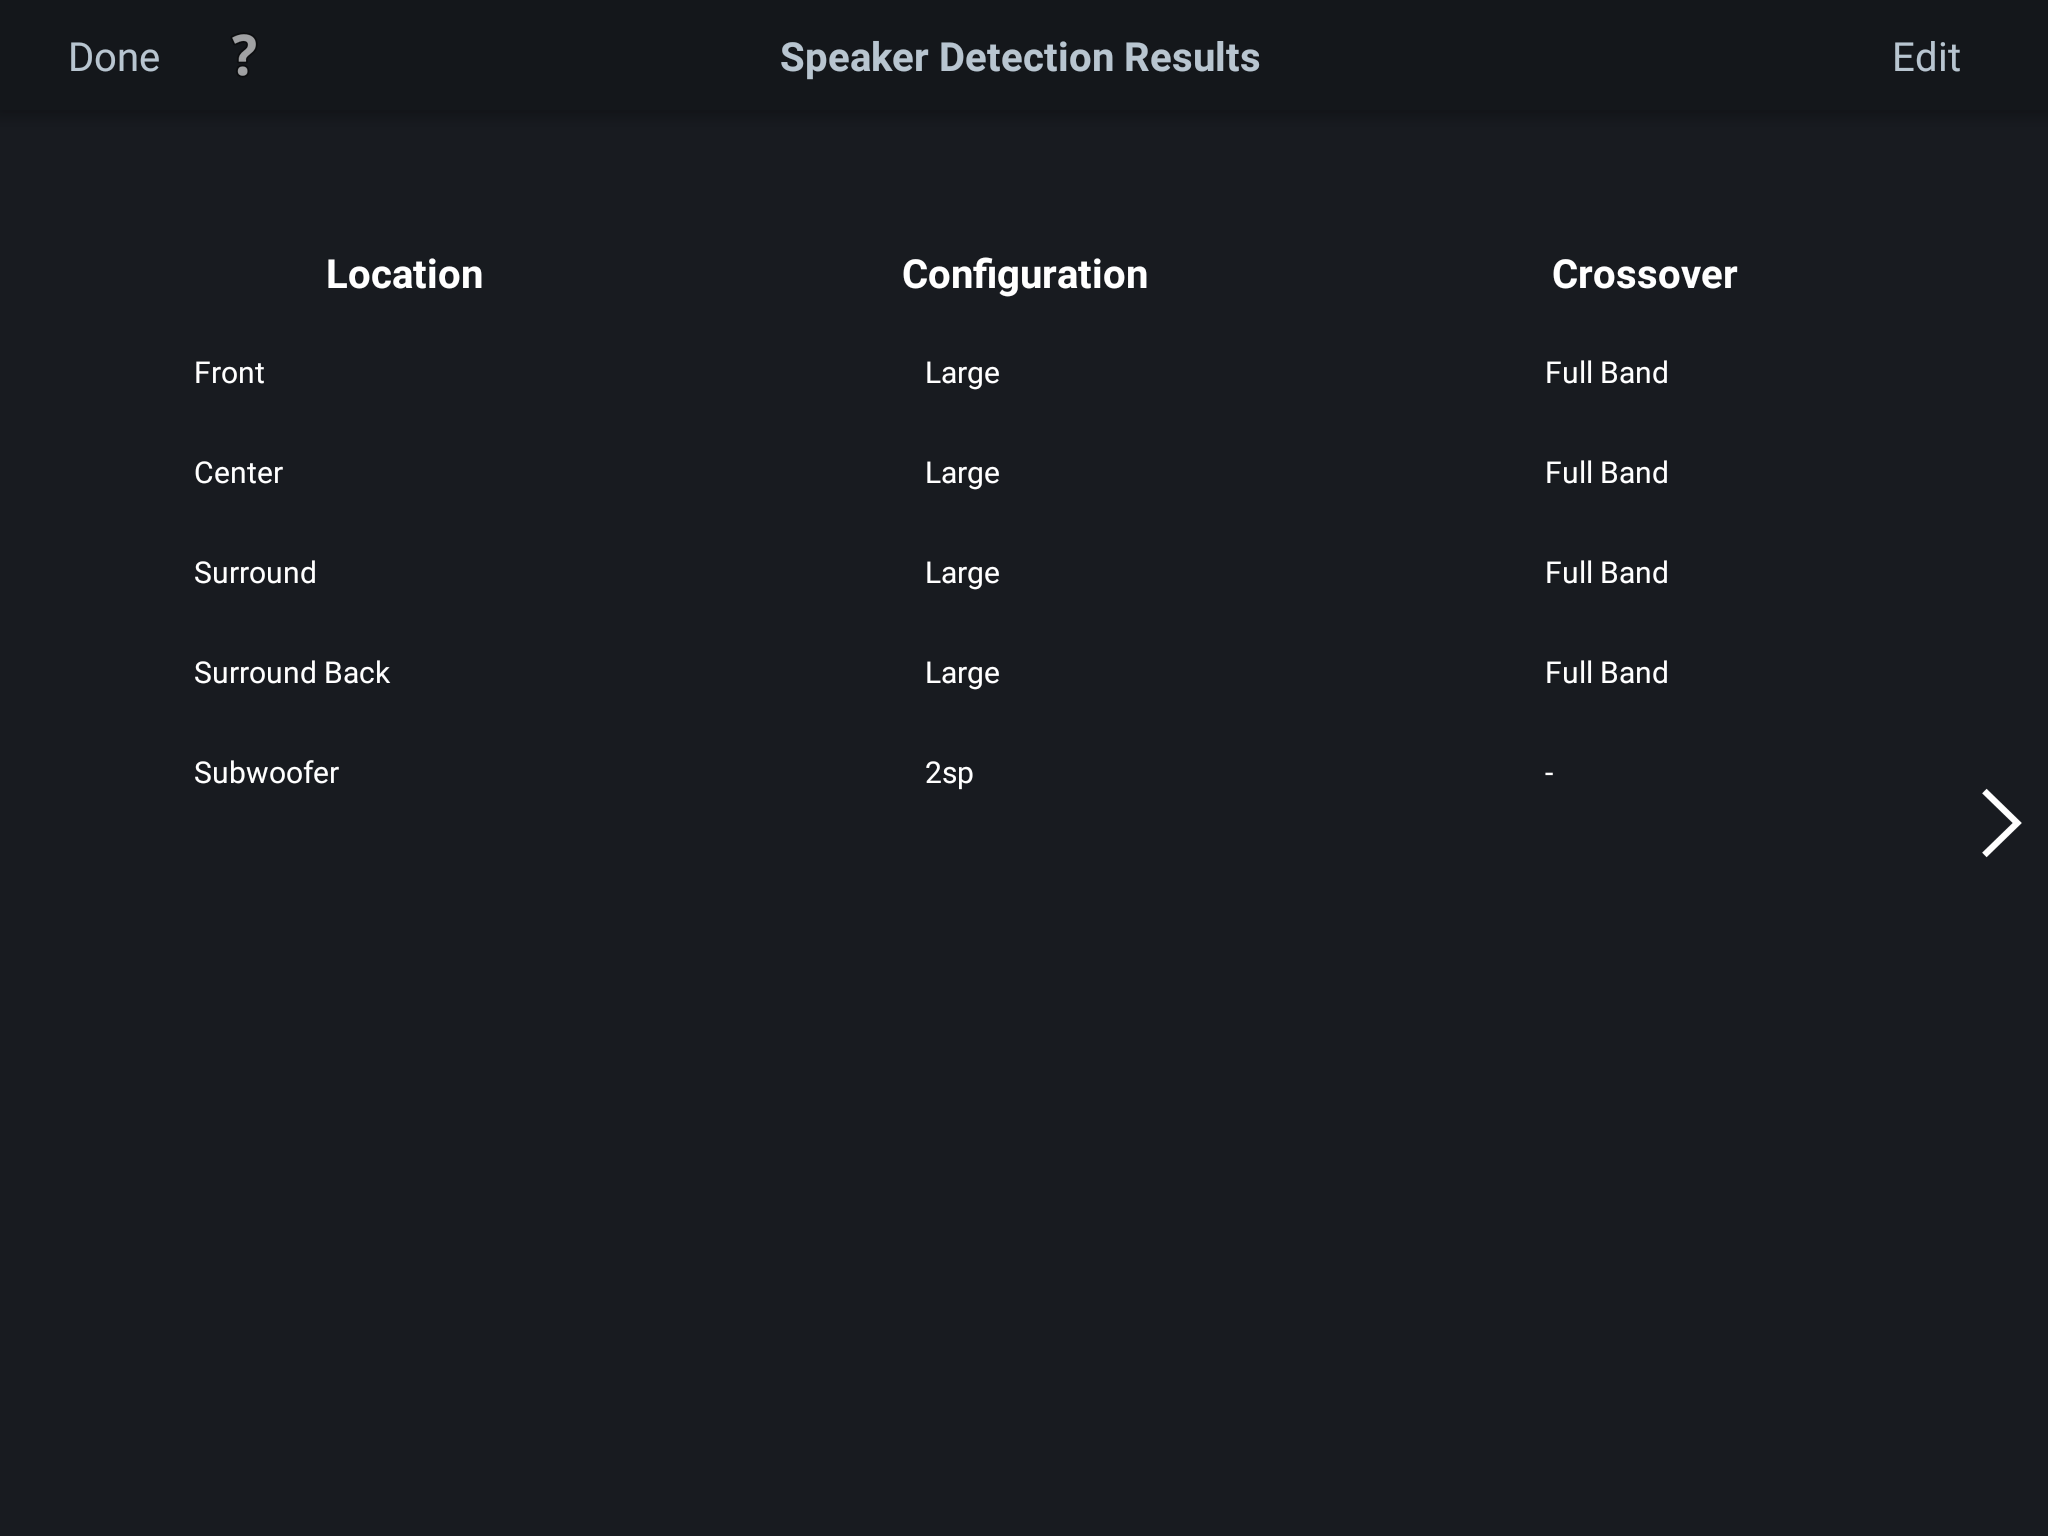The width and height of the screenshot is (2048, 1536).
Task: Click Surround Back's Large configuration value
Action: coord(962,673)
